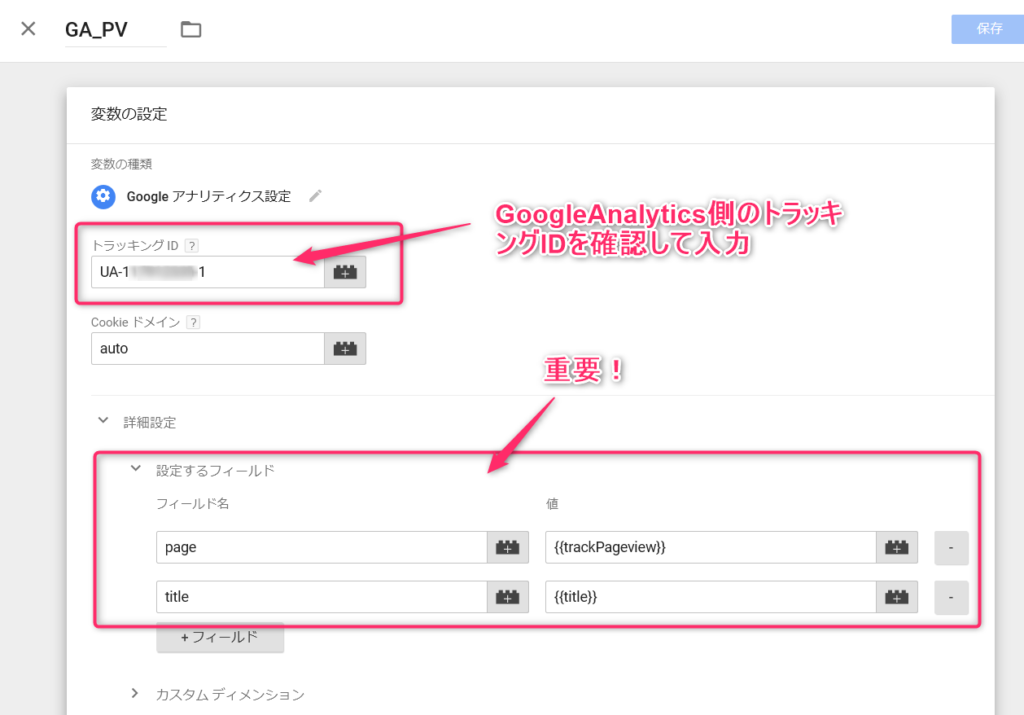The width and height of the screenshot is (1024, 715).
Task: Click the Google Analytics settings gear icon
Action: 103,197
